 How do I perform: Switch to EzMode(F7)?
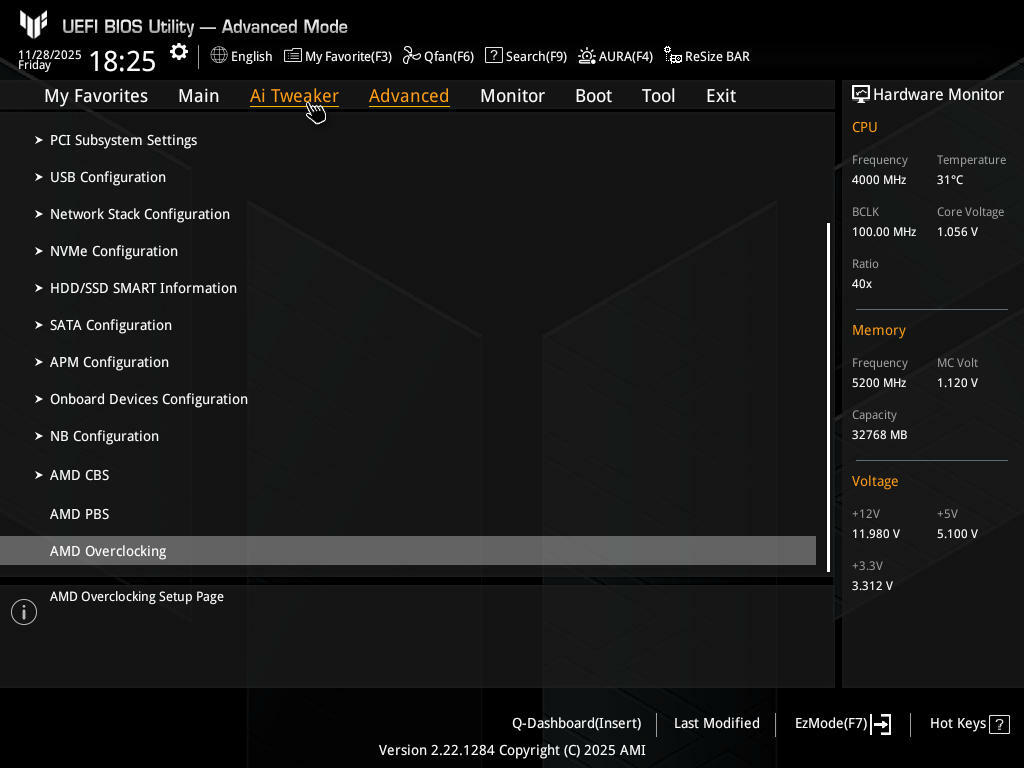[842, 724]
